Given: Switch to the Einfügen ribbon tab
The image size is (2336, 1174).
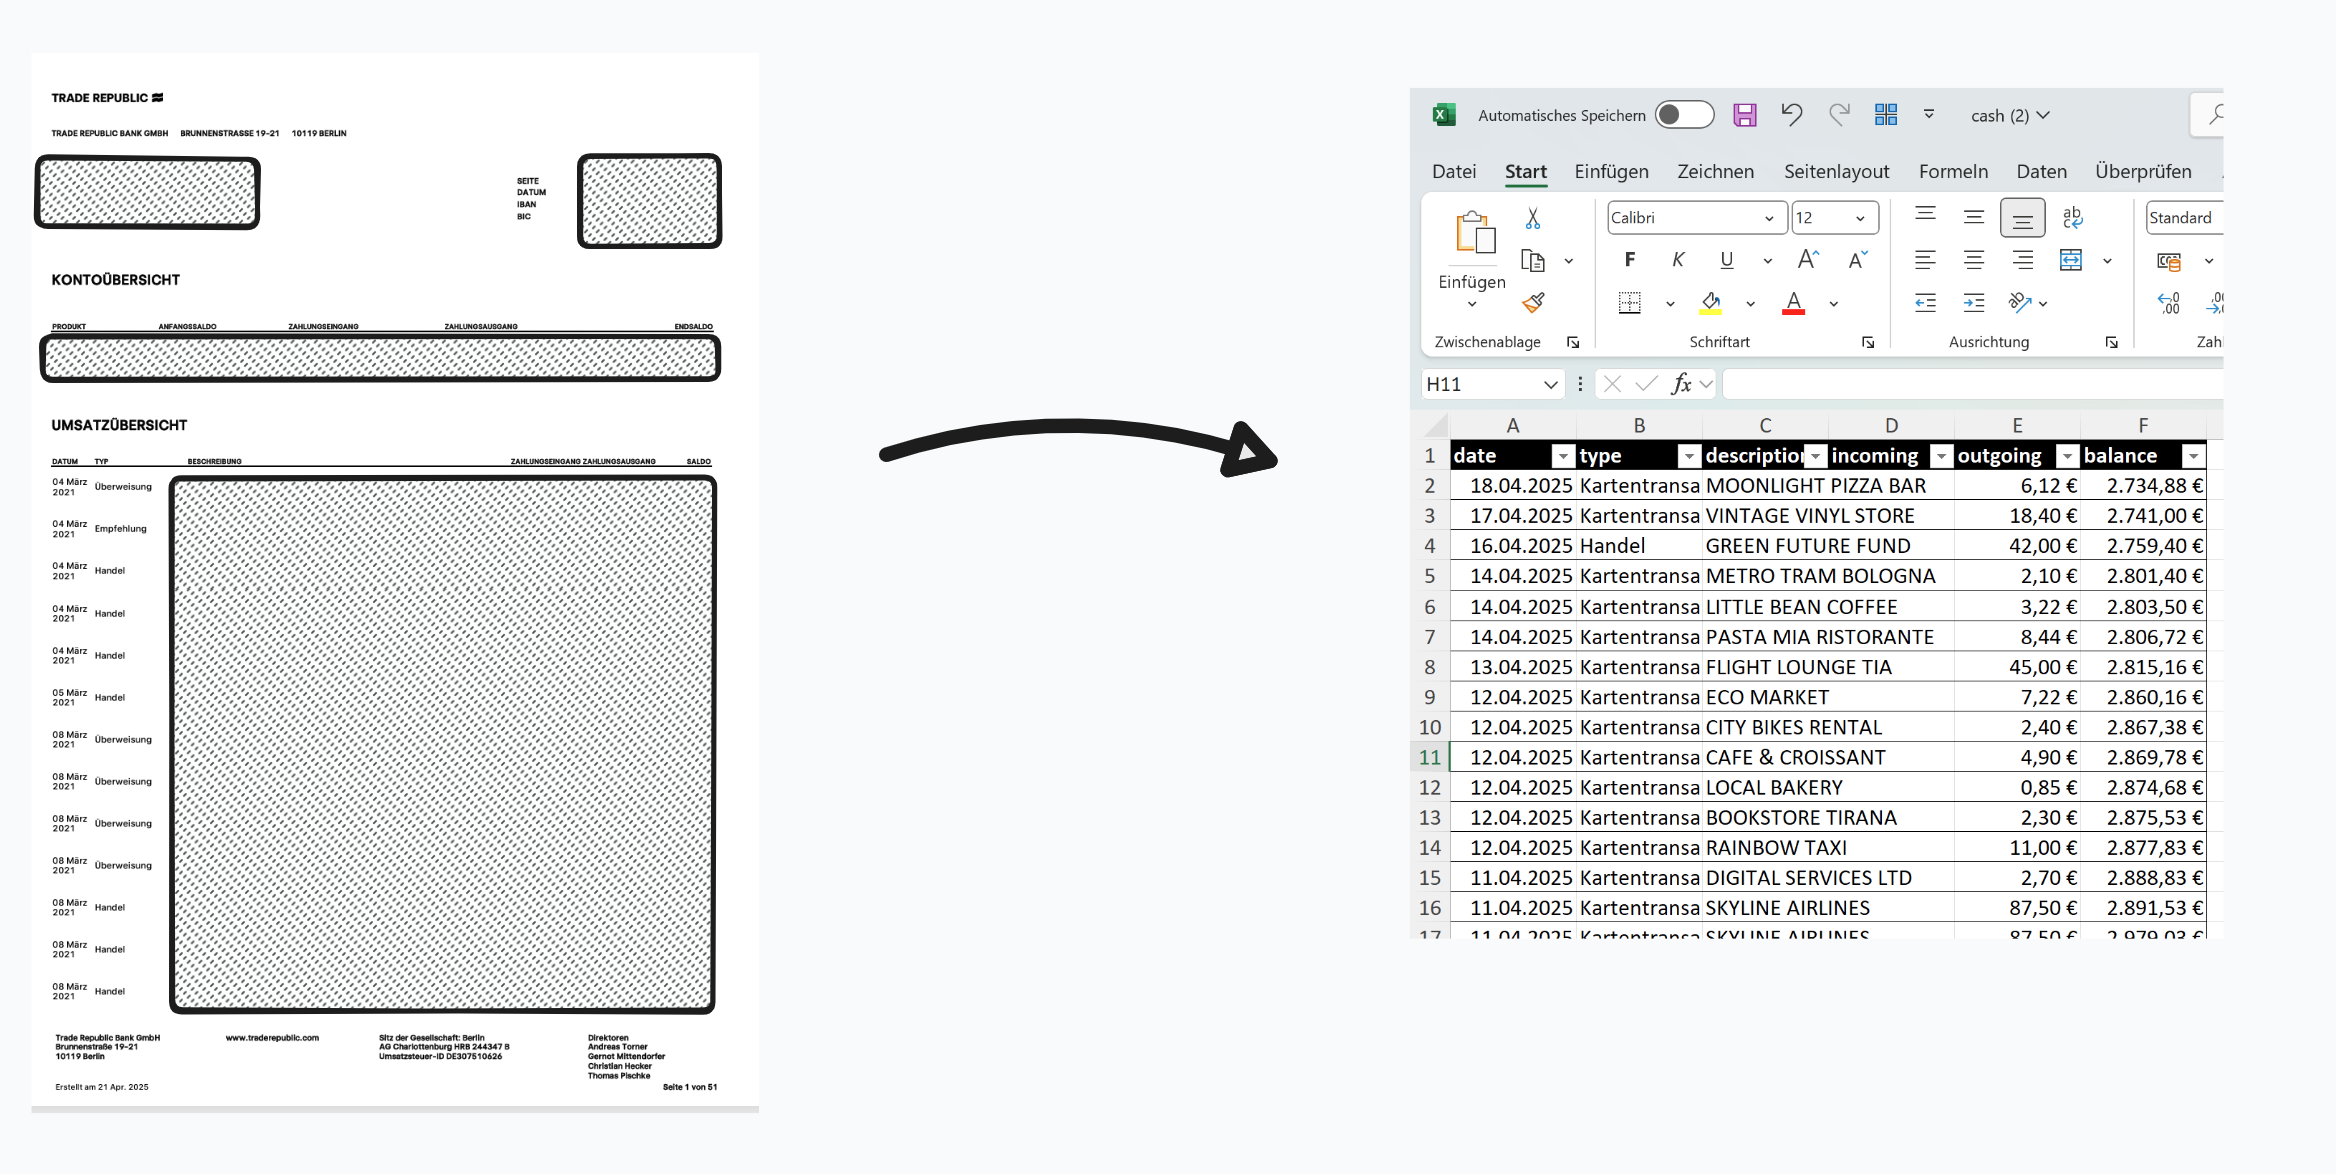Looking at the screenshot, I should point(1611,171).
